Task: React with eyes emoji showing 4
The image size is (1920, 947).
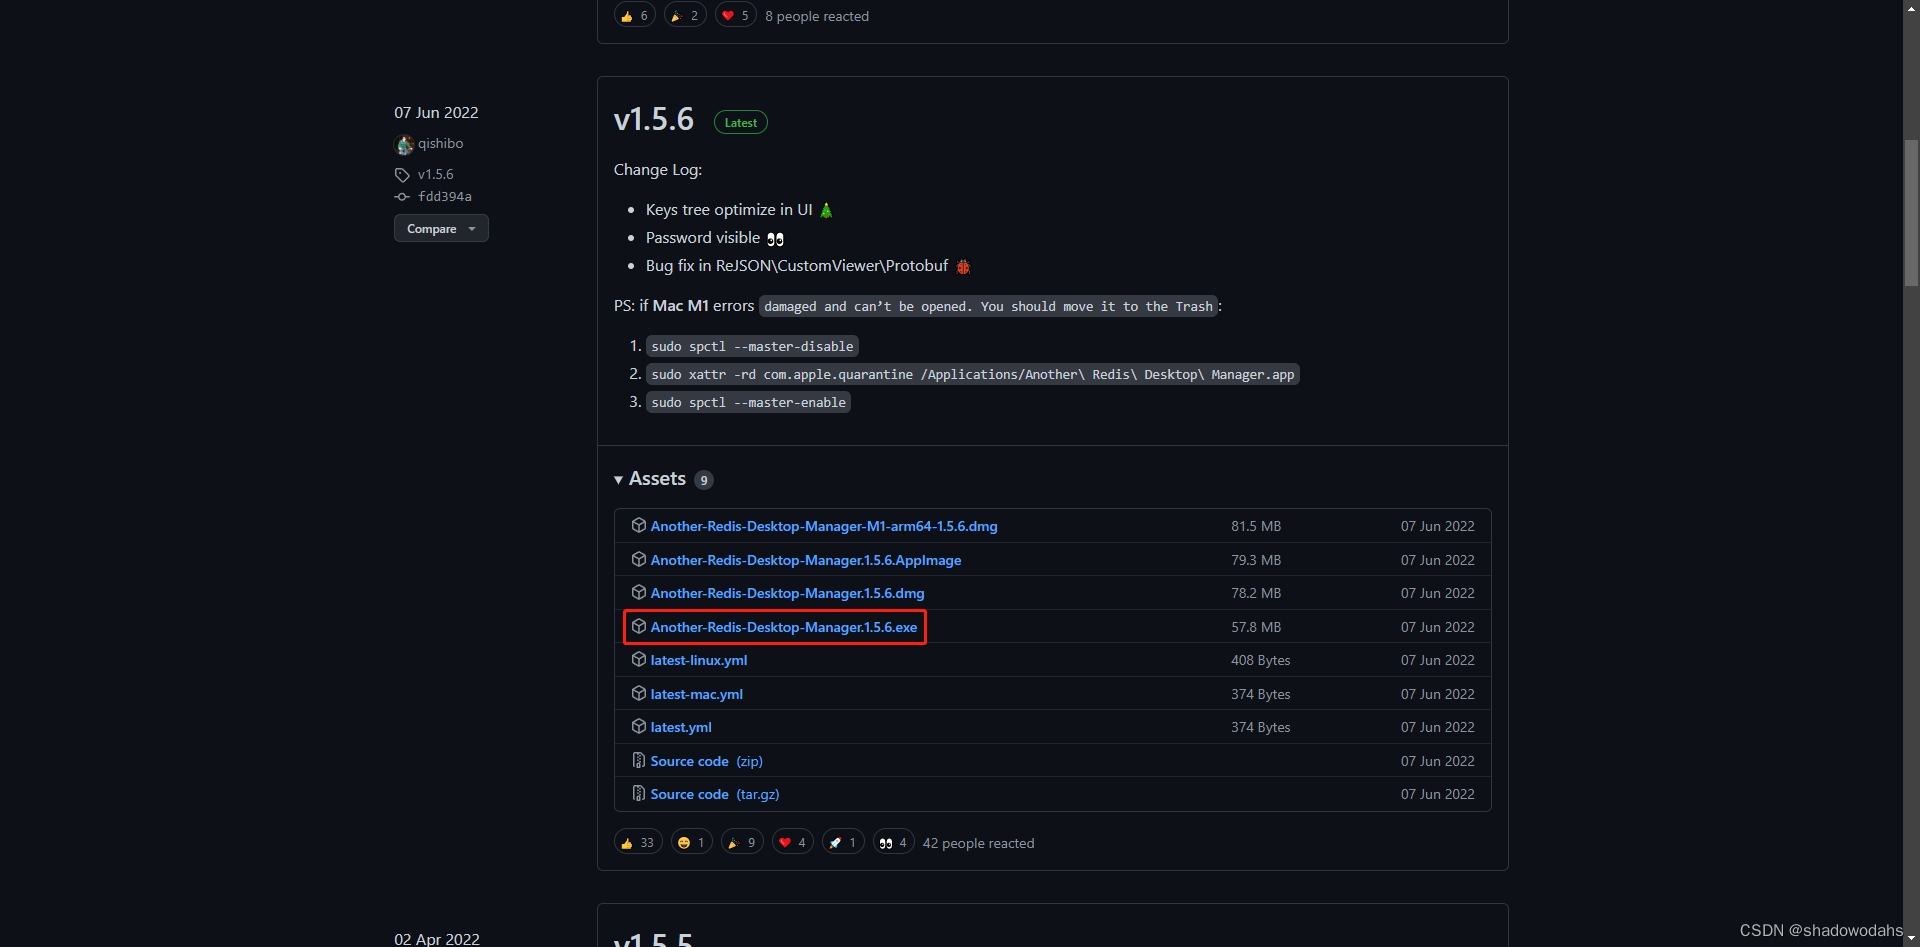Action: tap(894, 842)
